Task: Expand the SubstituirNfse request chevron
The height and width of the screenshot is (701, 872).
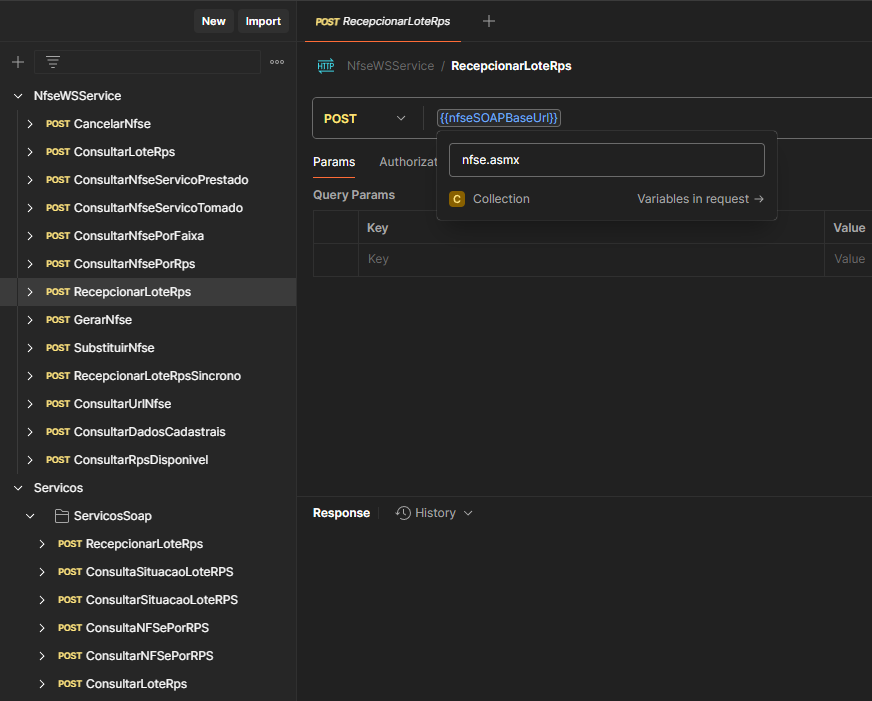Action: pyautogui.click(x=30, y=347)
